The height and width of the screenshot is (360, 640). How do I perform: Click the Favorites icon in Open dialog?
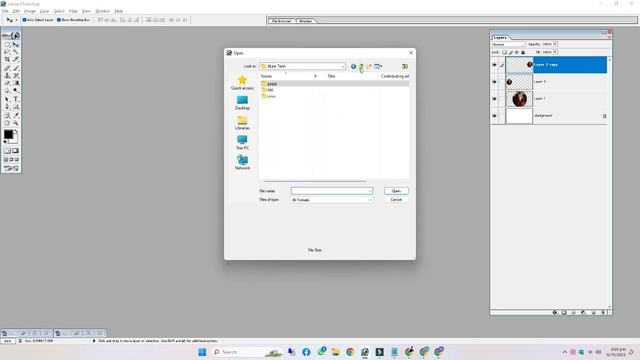(x=404, y=67)
